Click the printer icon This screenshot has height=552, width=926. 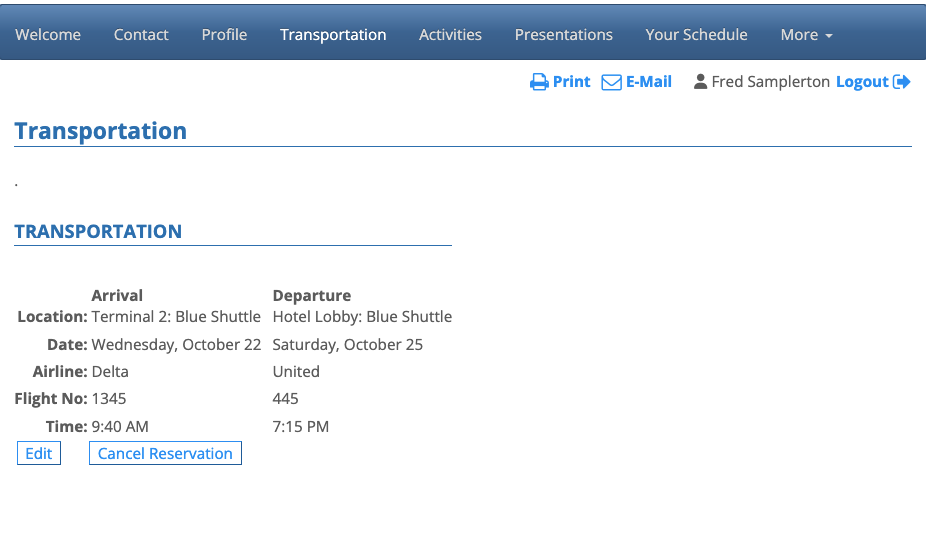[539, 82]
